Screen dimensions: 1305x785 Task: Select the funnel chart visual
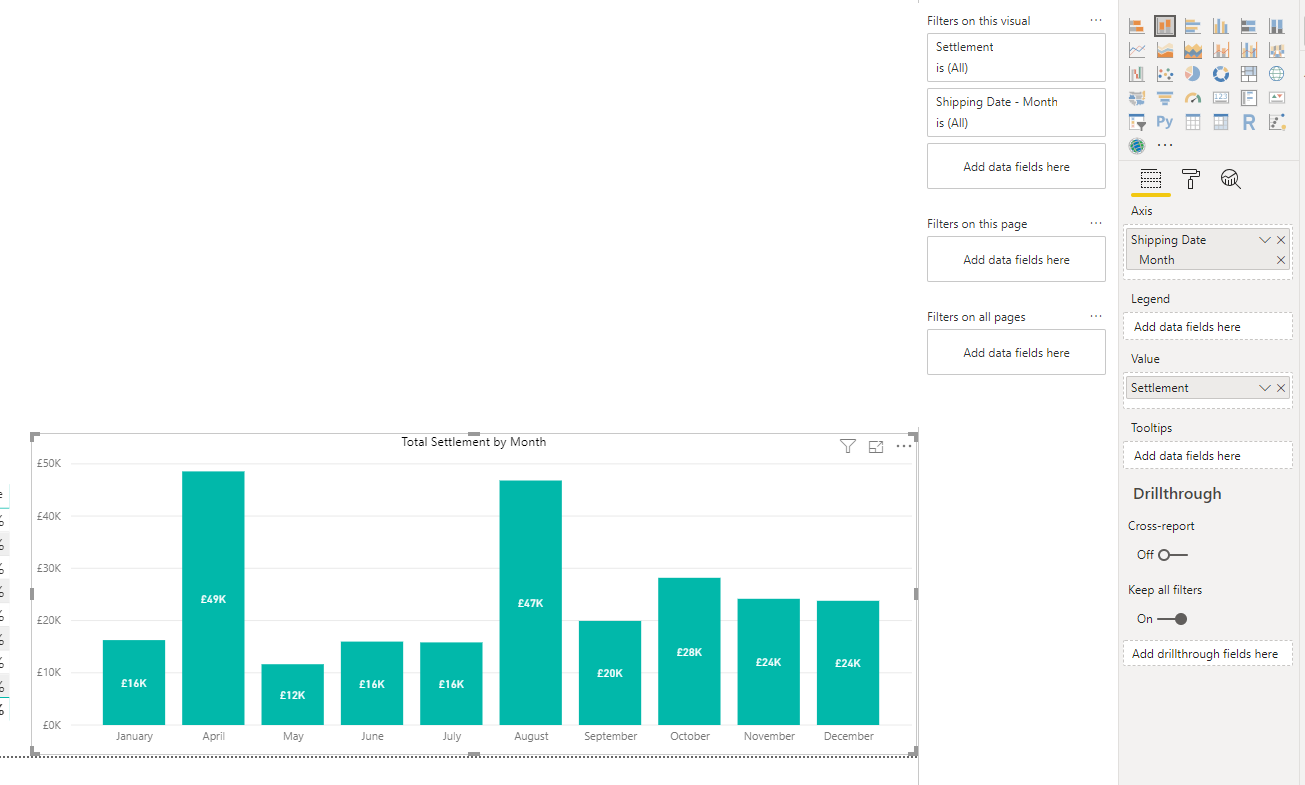(1165, 98)
